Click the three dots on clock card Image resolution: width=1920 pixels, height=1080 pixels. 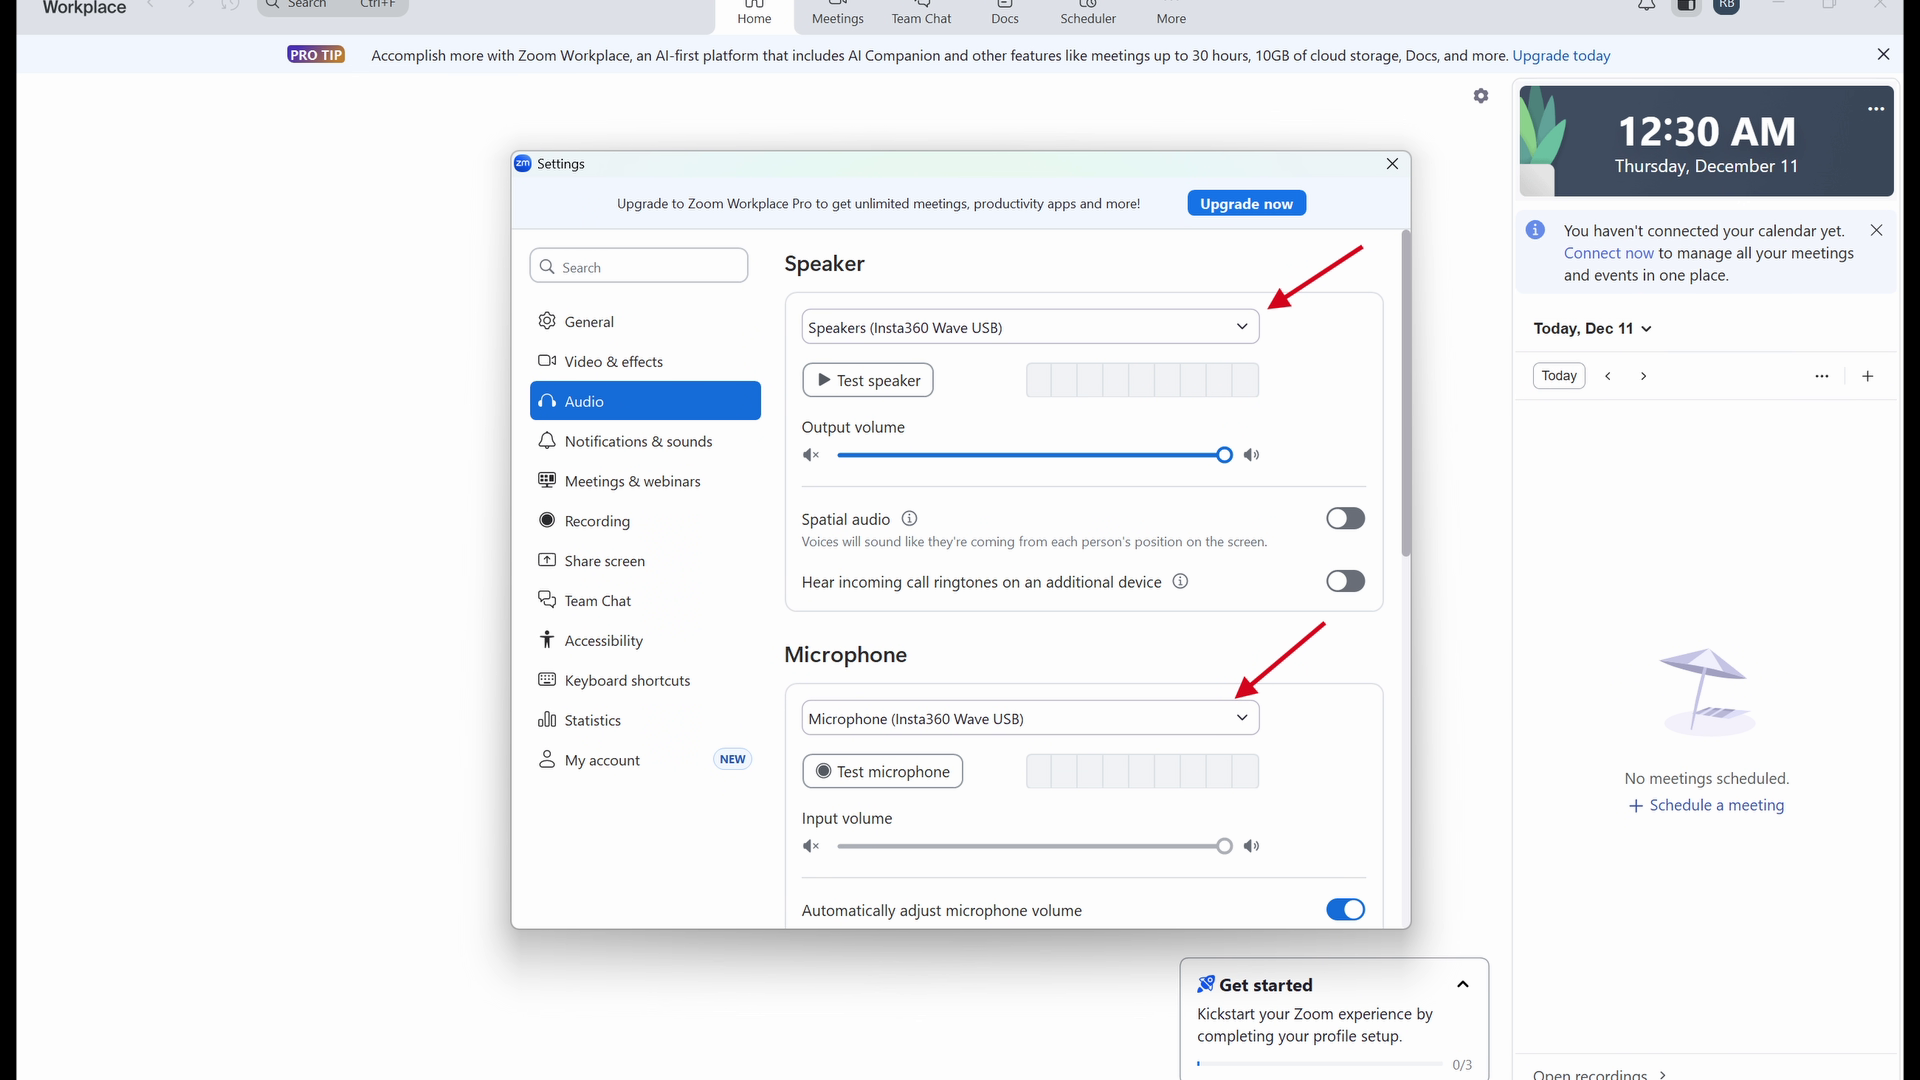(x=1876, y=109)
